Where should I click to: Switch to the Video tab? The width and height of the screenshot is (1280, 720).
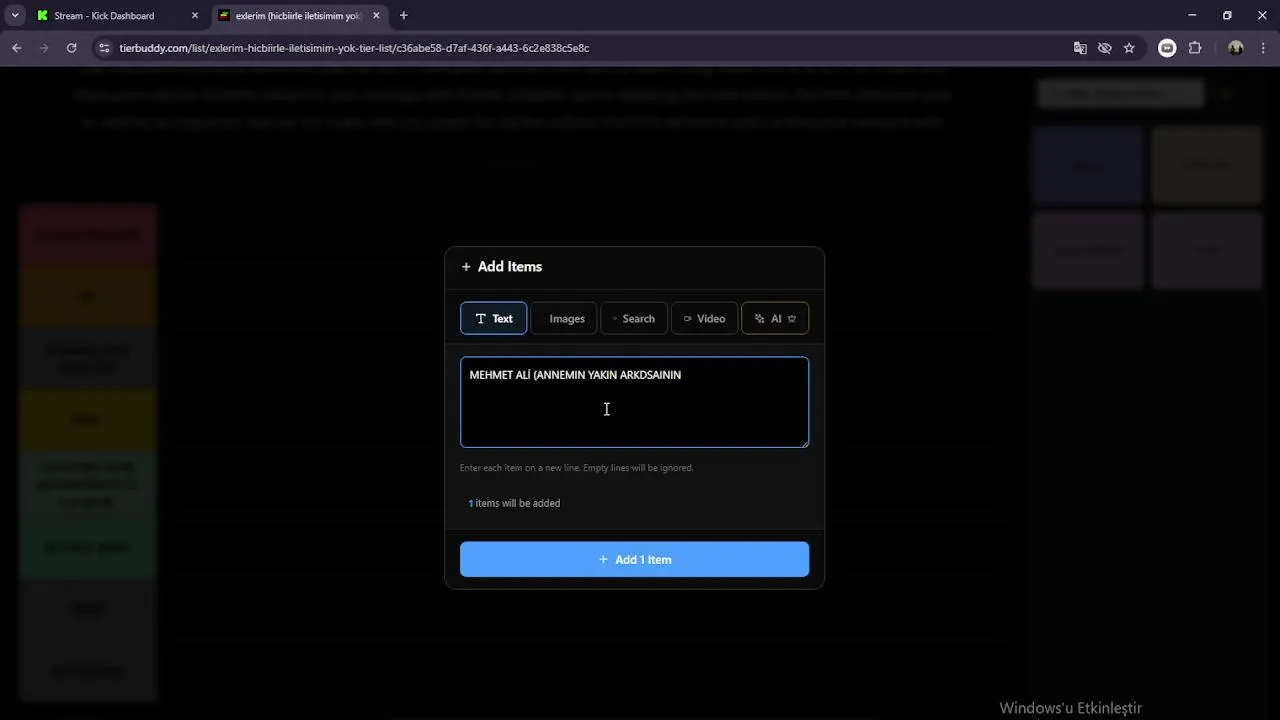pyautogui.click(x=705, y=319)
